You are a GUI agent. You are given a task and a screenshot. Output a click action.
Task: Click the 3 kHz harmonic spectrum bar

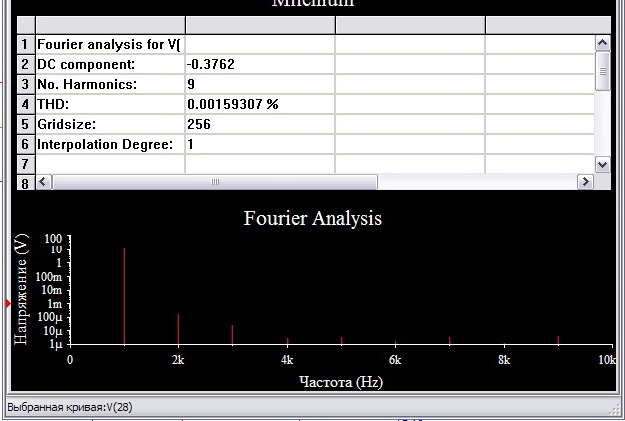click(232, 334)
